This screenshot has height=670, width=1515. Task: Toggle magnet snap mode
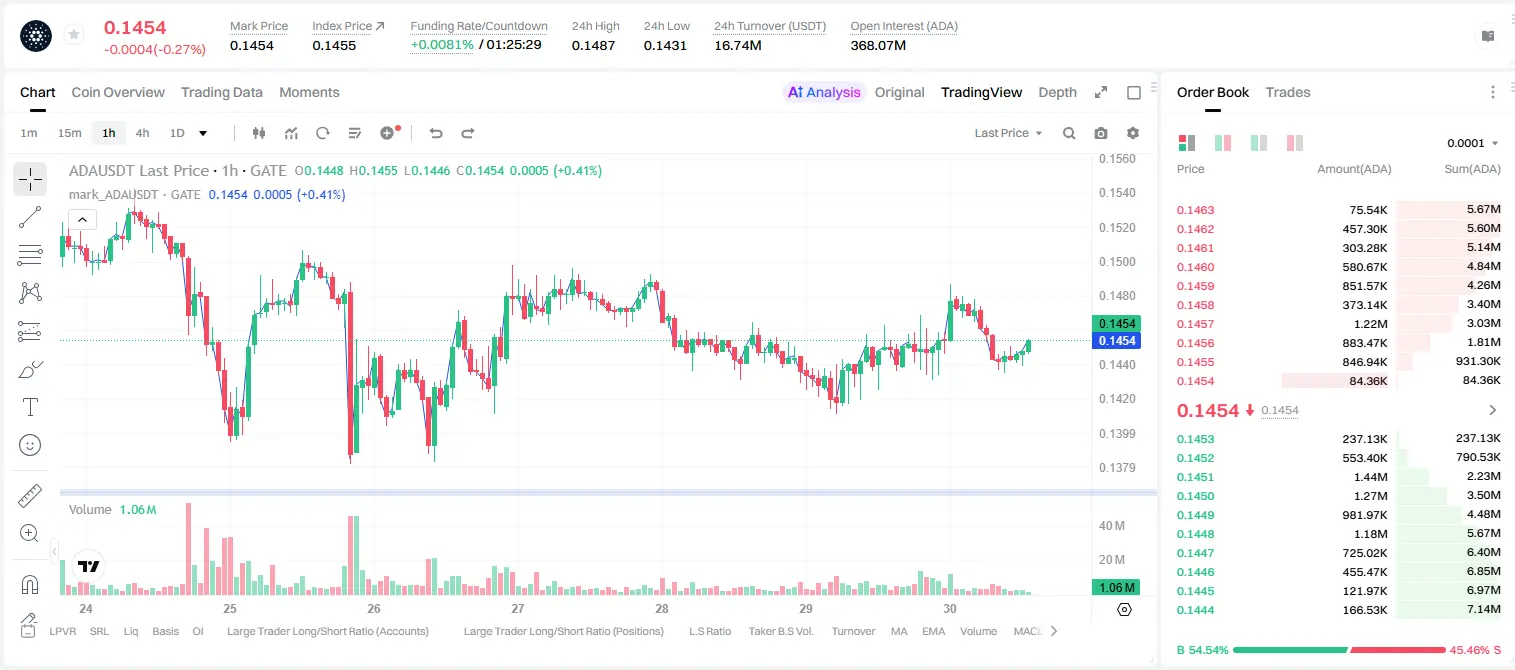point(30,584)
